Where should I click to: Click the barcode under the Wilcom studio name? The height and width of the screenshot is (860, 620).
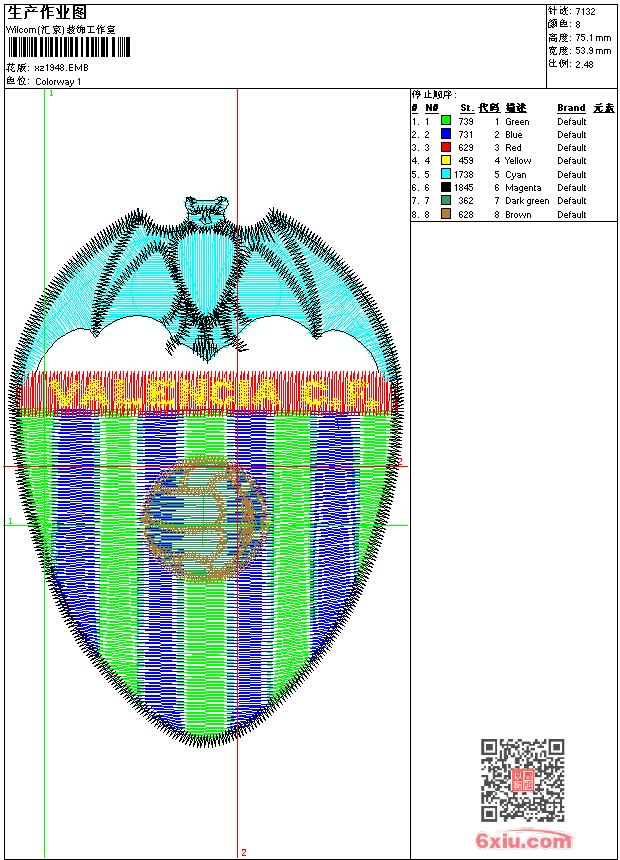[x=68, y=47]
